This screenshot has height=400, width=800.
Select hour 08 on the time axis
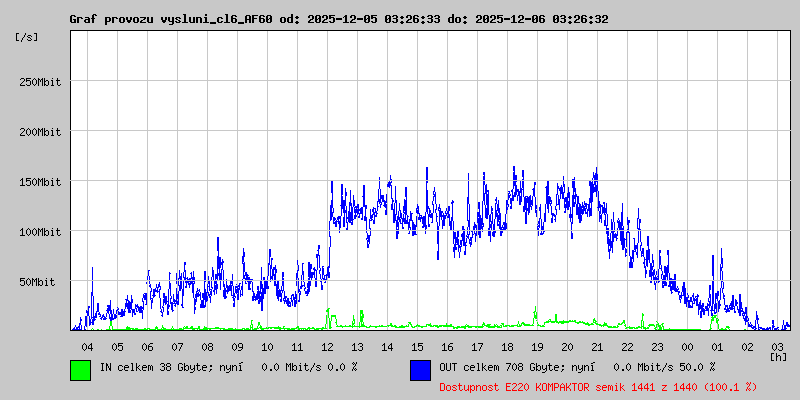coord(207,346)
